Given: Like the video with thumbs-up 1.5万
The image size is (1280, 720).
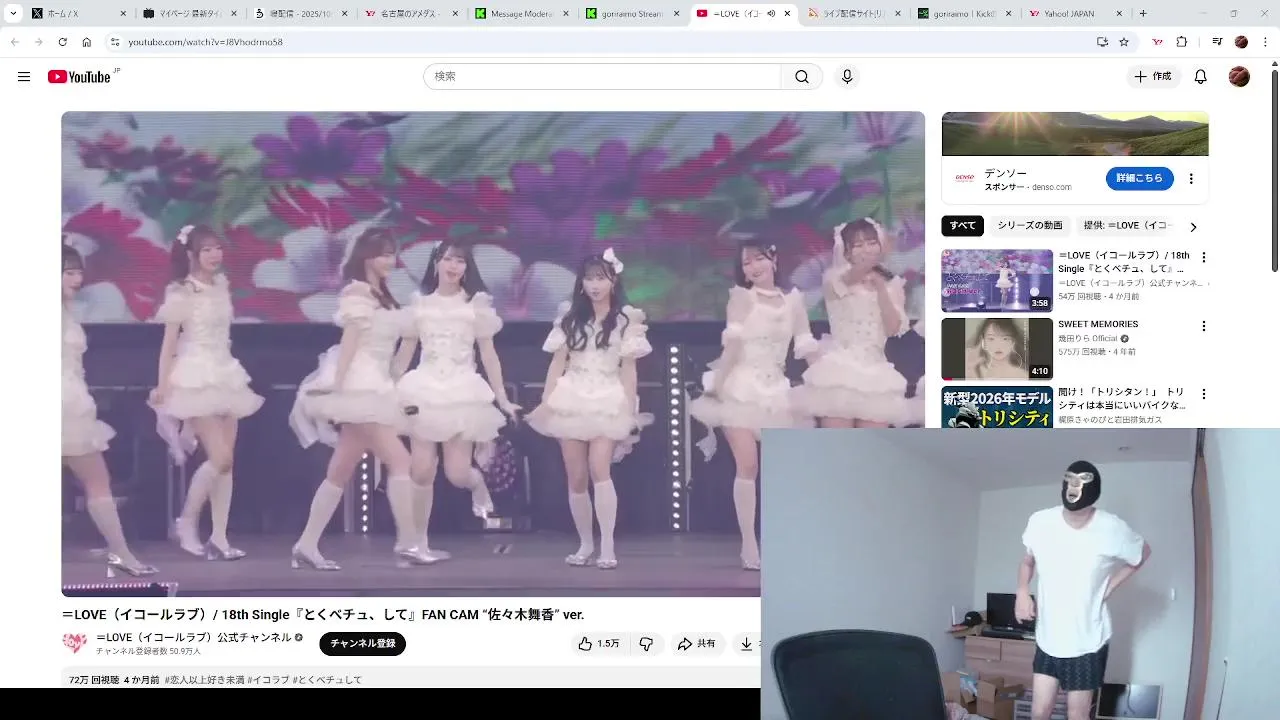Looking at the screenshot, I should pos(598,644).
